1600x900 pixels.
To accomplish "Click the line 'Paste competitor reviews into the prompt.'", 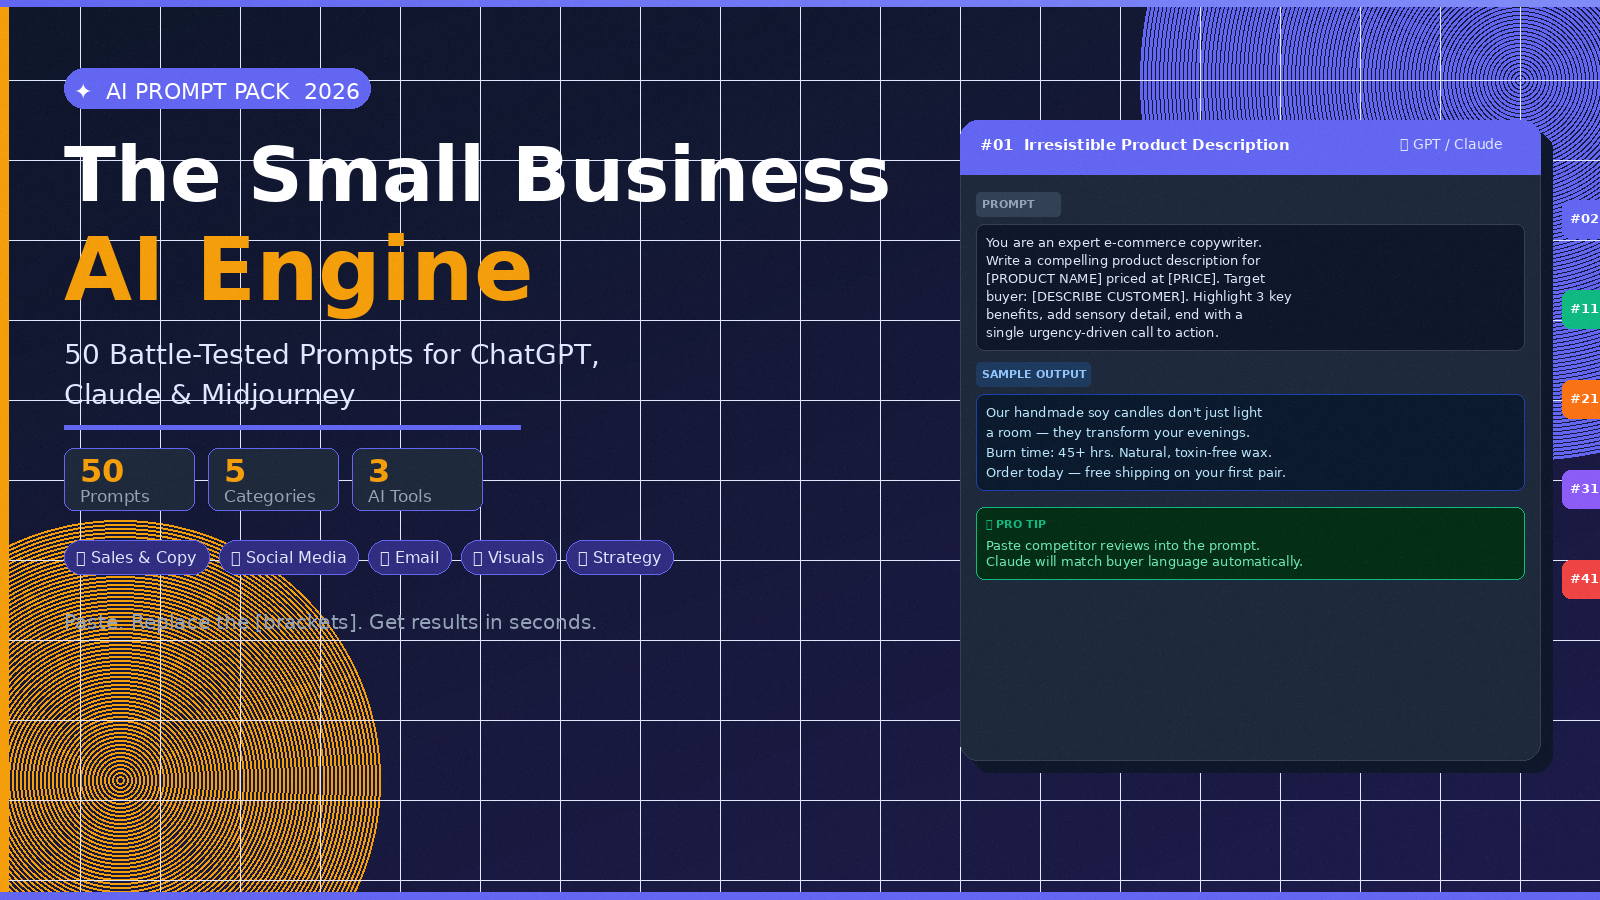I will pos(1123,545).
